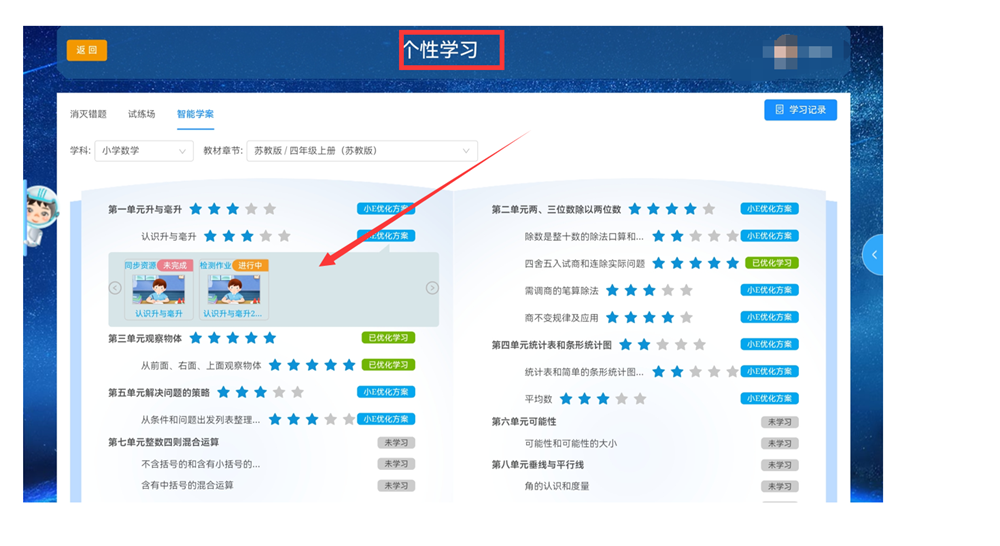
Task: Click 未学习 badge for 角的认识和度量
Action: tap(779, 486)
